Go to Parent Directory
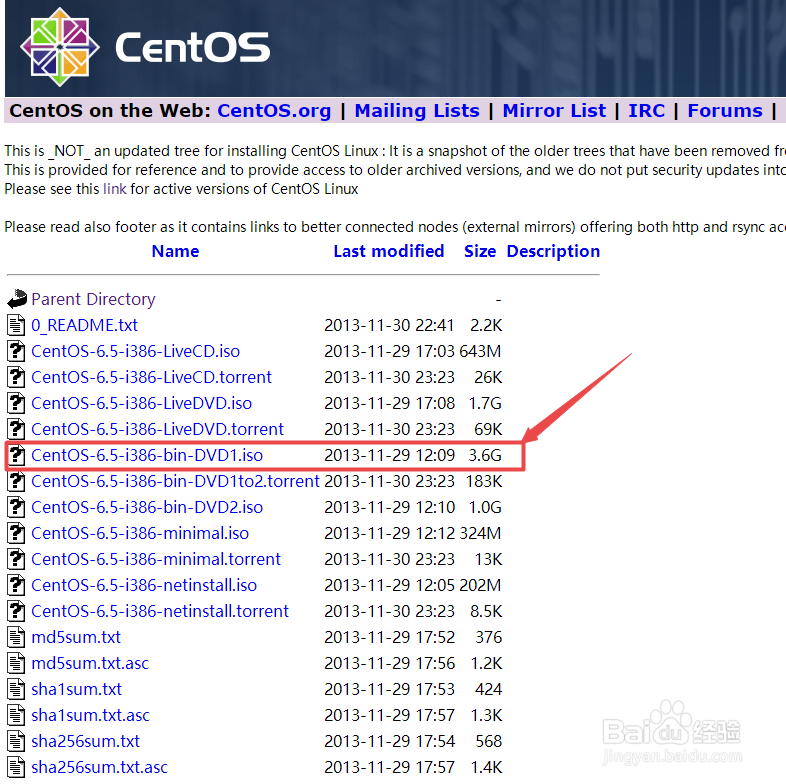The width and height of the screenshot is (786, 784). click(x=93, y=299)
